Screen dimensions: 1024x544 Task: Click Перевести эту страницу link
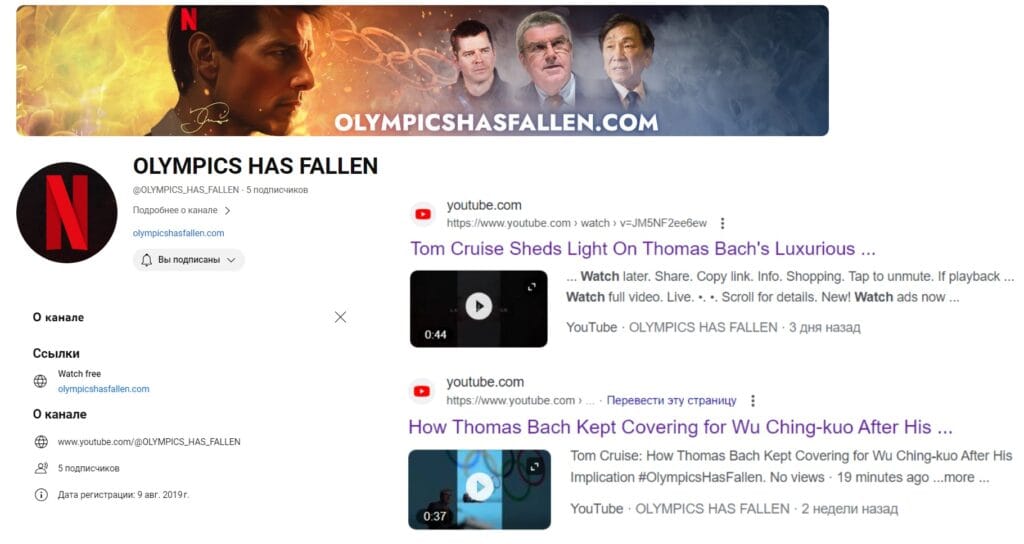[x=671, y=400]
